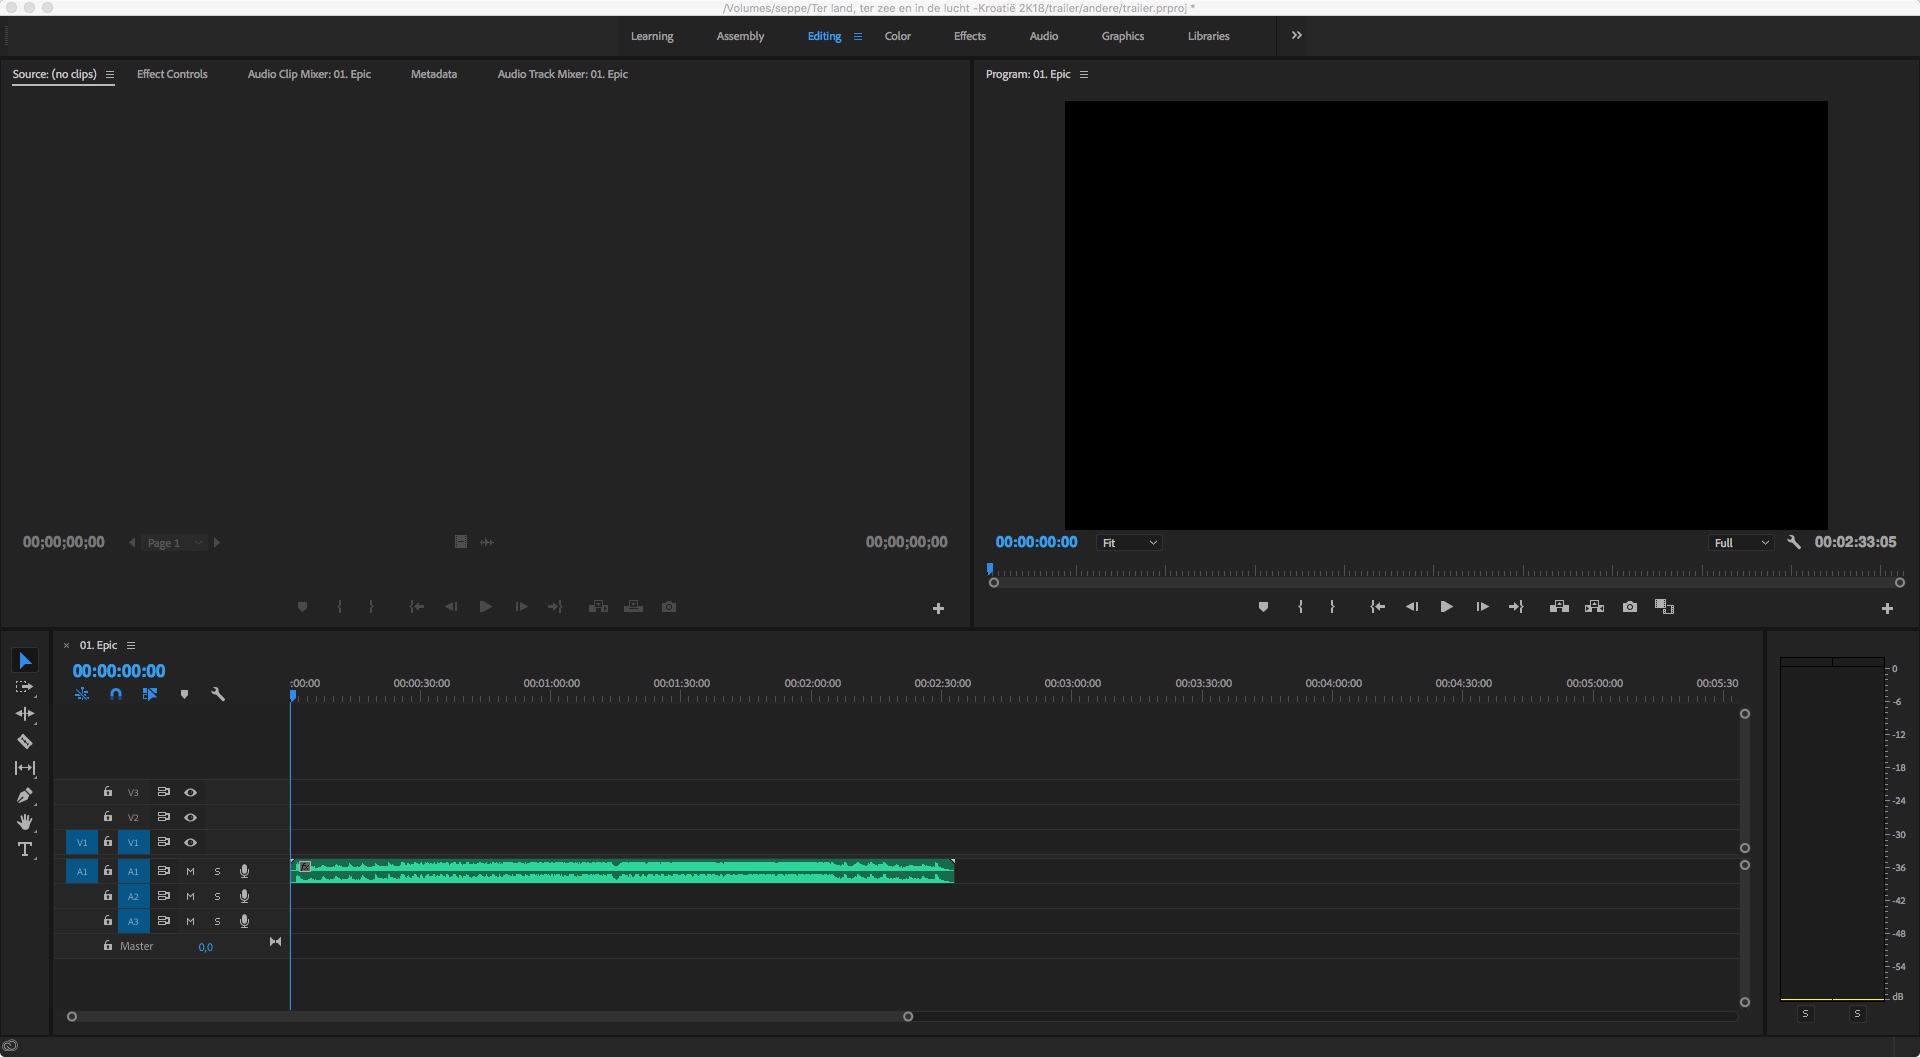Select the Ripple Edit tool
This screenshot has height=1057, width=1920.
tap(25, 714)
